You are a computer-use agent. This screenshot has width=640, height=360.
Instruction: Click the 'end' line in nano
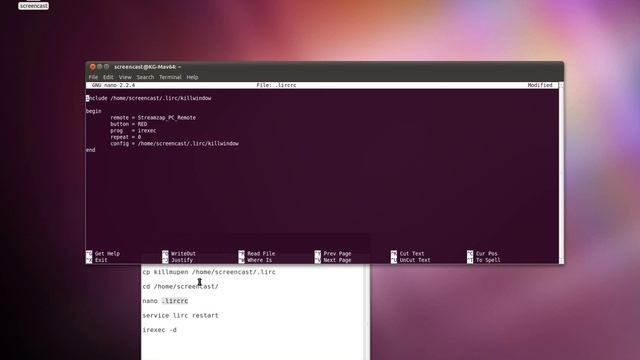(91, 150)
